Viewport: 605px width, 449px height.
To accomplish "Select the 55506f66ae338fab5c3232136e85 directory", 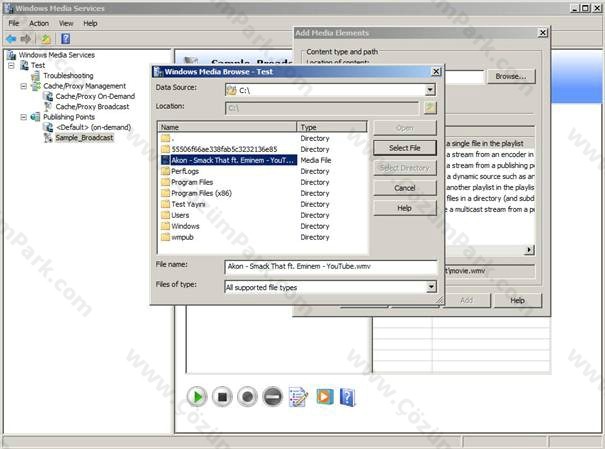I will [x=219, y=149].
